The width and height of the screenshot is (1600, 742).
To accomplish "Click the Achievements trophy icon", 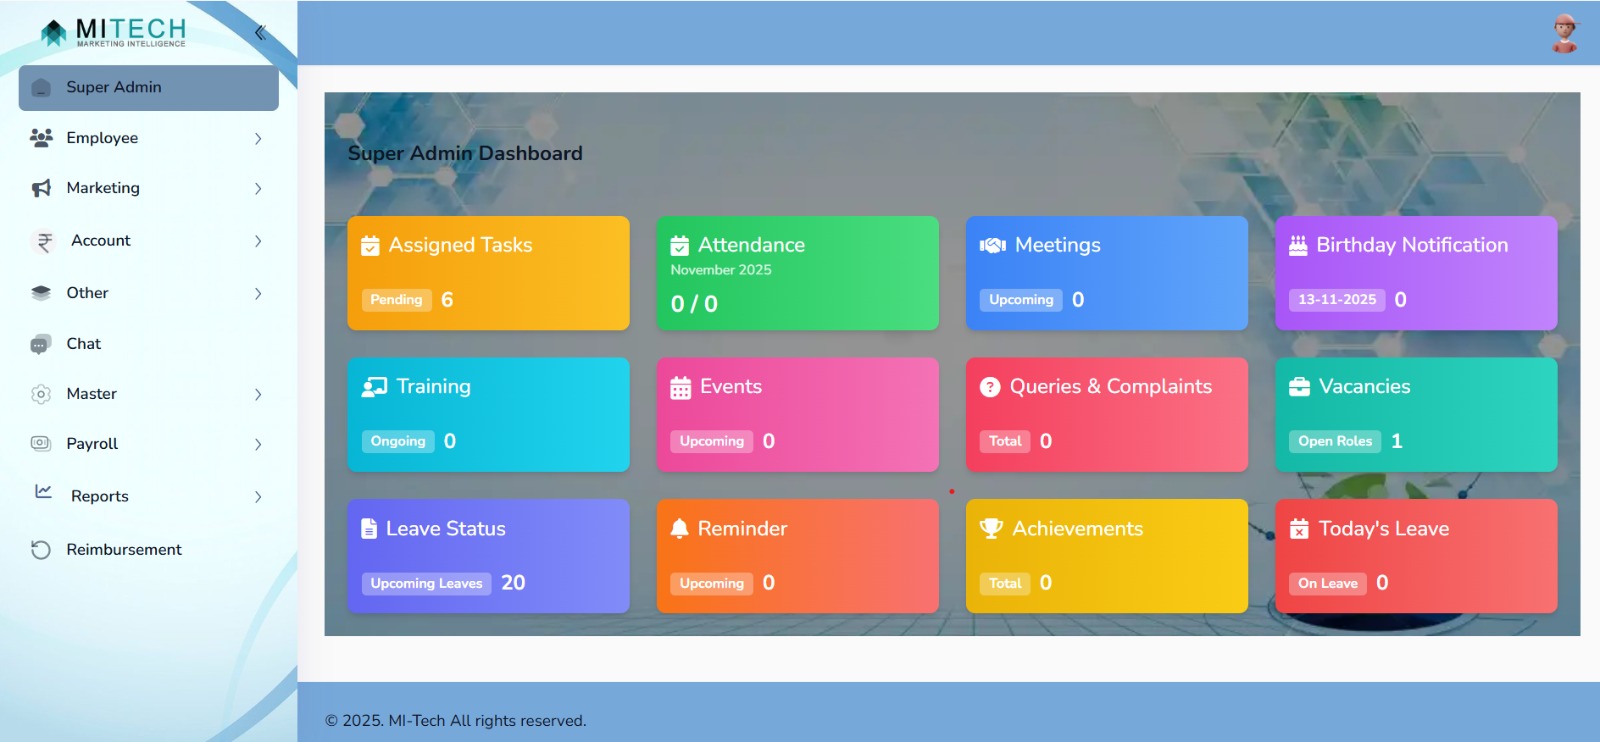I will point(991,528).
